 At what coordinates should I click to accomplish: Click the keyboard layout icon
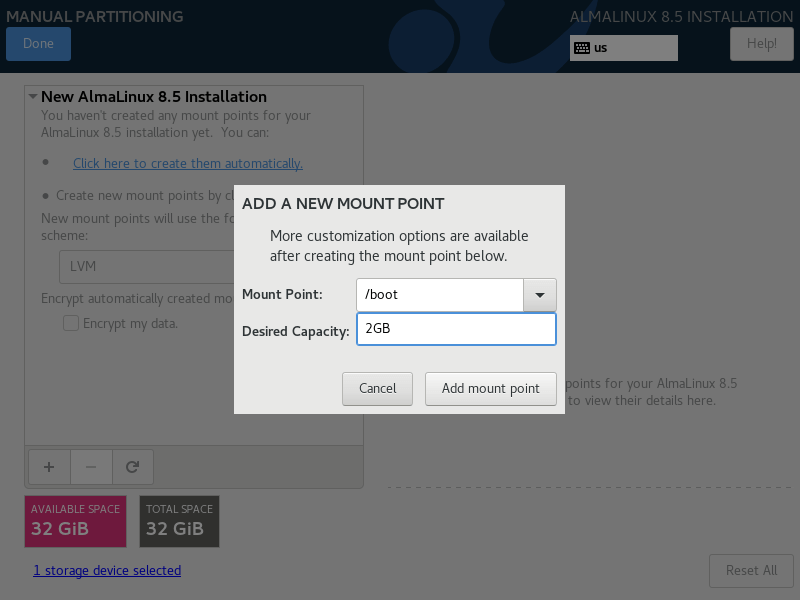pos(581,48)
